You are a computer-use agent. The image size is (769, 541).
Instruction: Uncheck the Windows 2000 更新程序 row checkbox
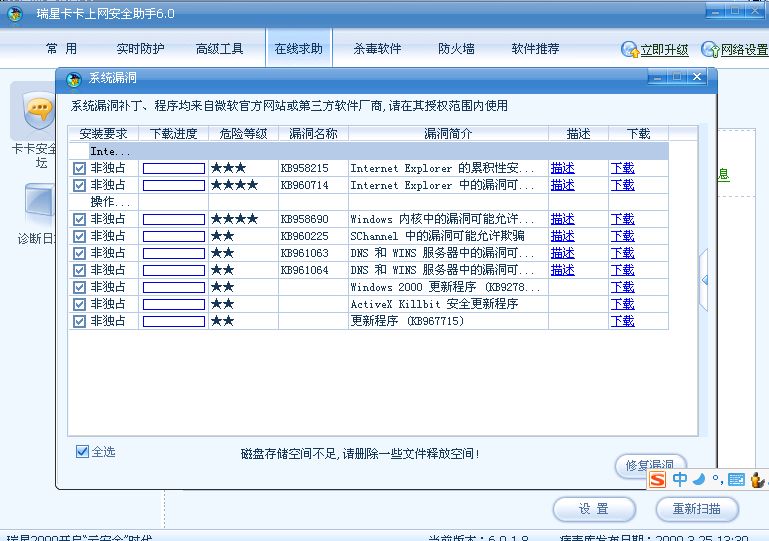79,287
